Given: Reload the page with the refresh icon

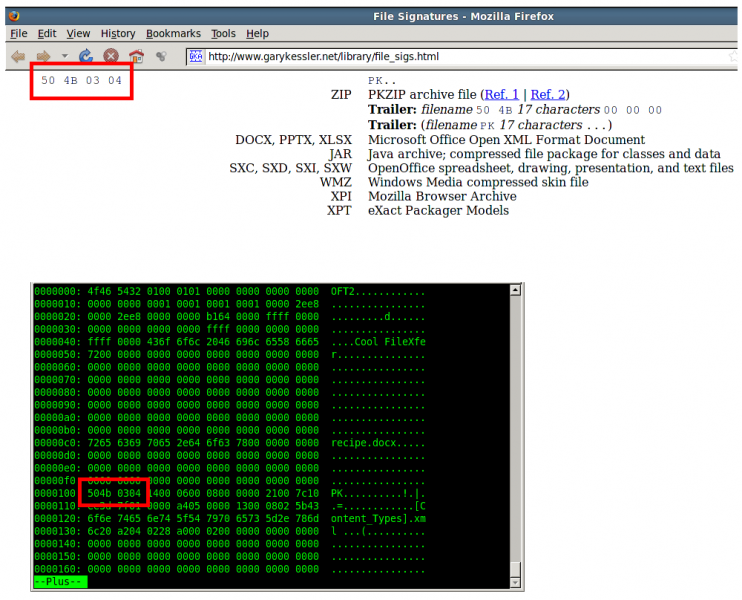Looking at the screenshot, I should click(86, 56).
